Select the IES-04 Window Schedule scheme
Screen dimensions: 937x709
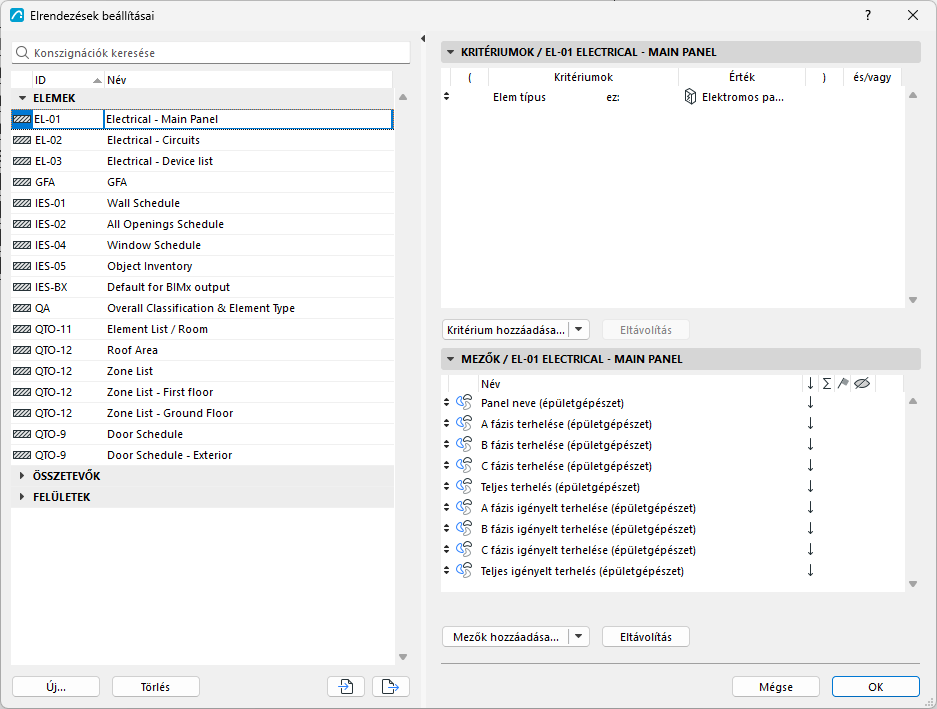point(203,245)
